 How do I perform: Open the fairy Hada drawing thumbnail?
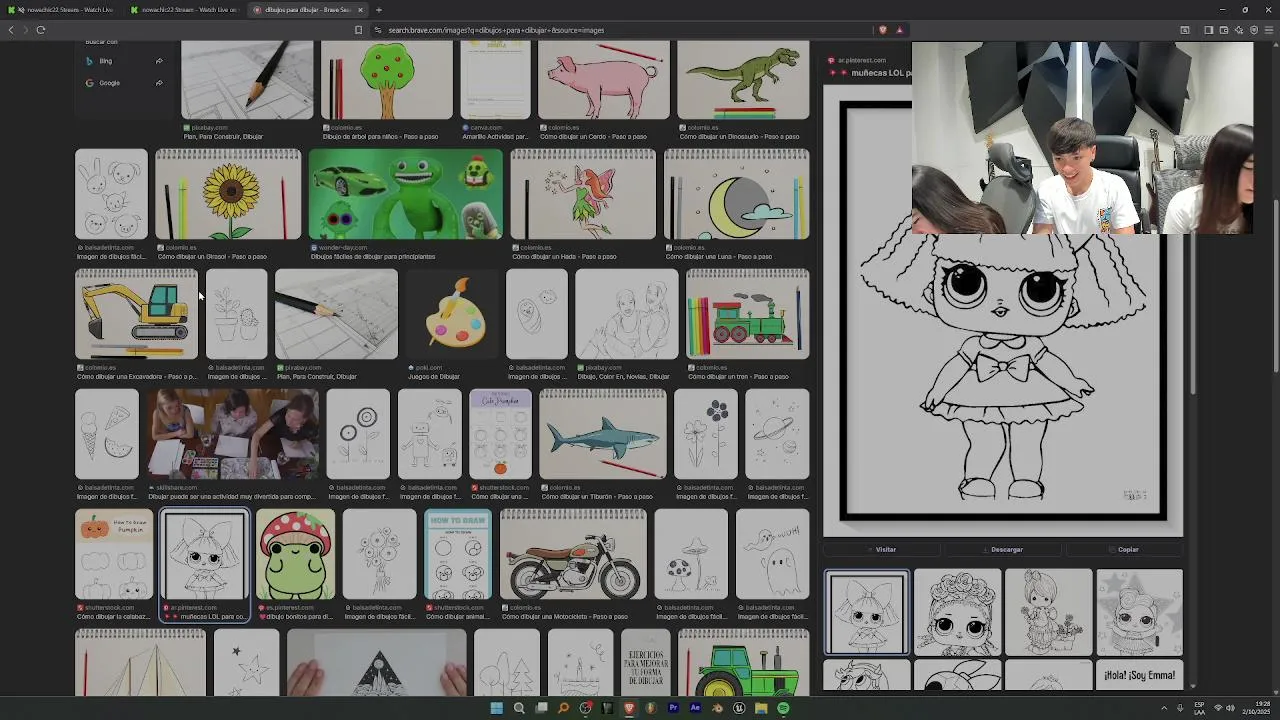point(583,194)
